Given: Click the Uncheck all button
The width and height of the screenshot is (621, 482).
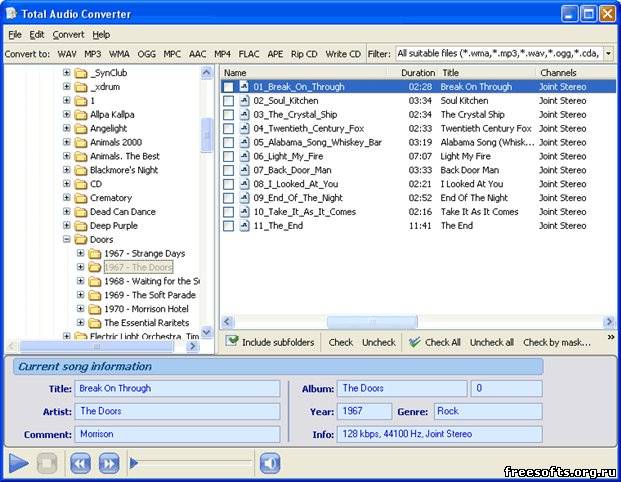Looking at the screenshot, I should (x=491, y=342).
